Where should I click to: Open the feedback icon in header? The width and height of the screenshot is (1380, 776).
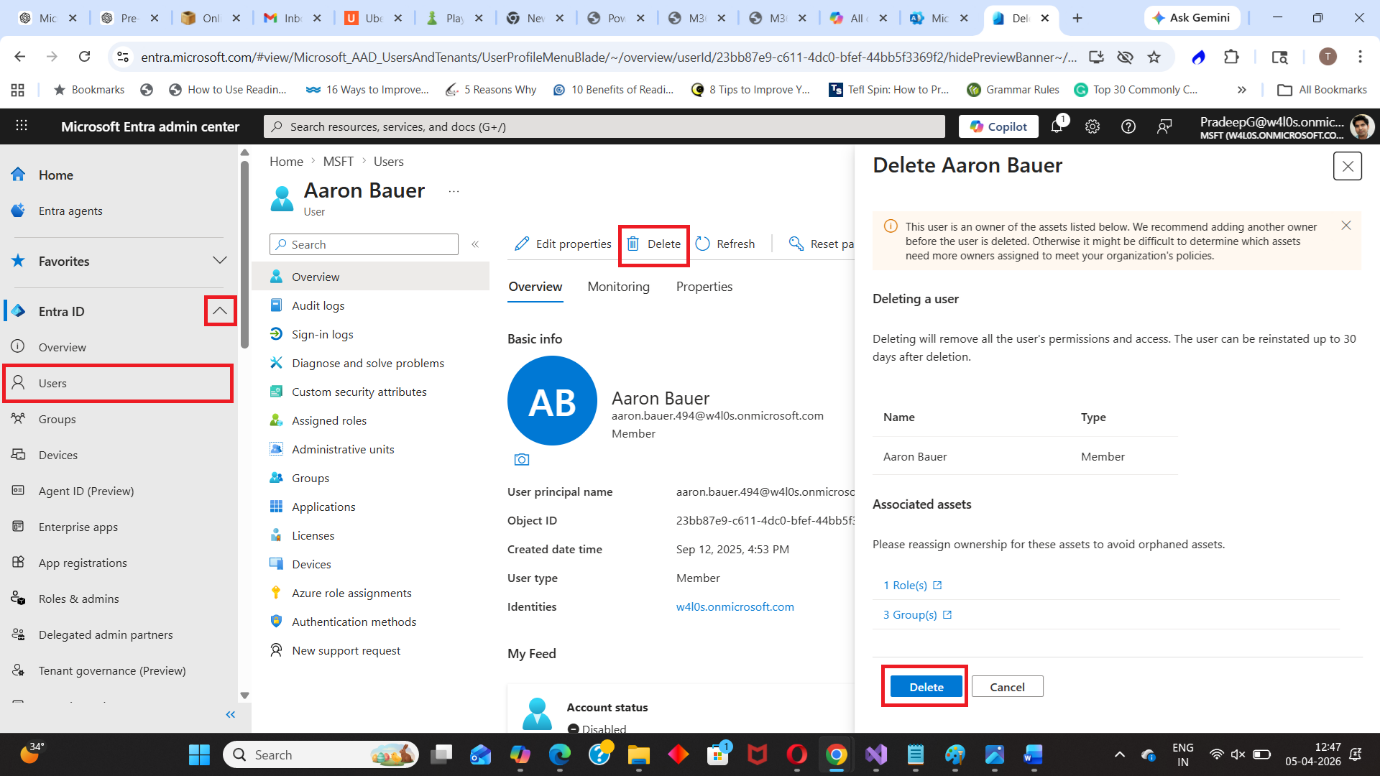[x=1164, y=126]
